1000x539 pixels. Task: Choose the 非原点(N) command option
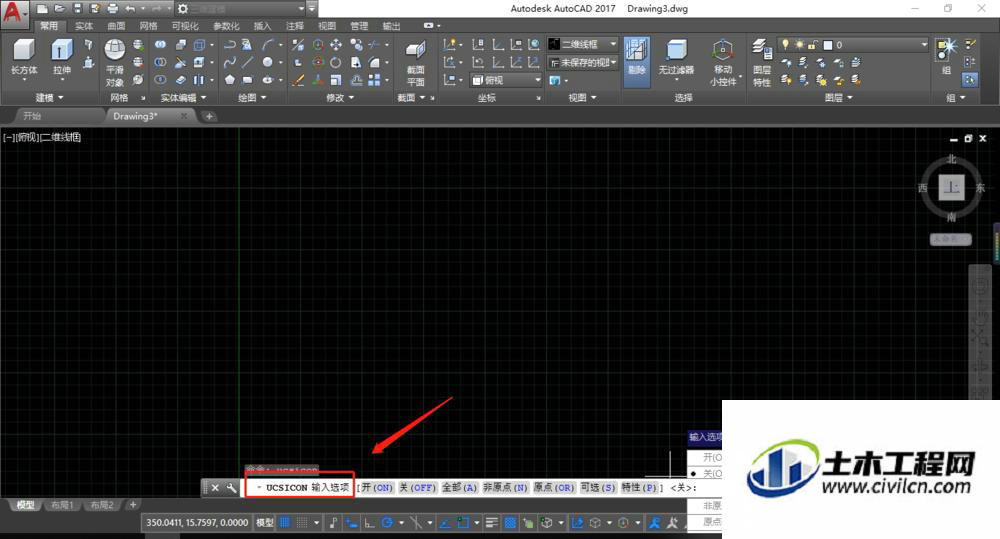505,487
